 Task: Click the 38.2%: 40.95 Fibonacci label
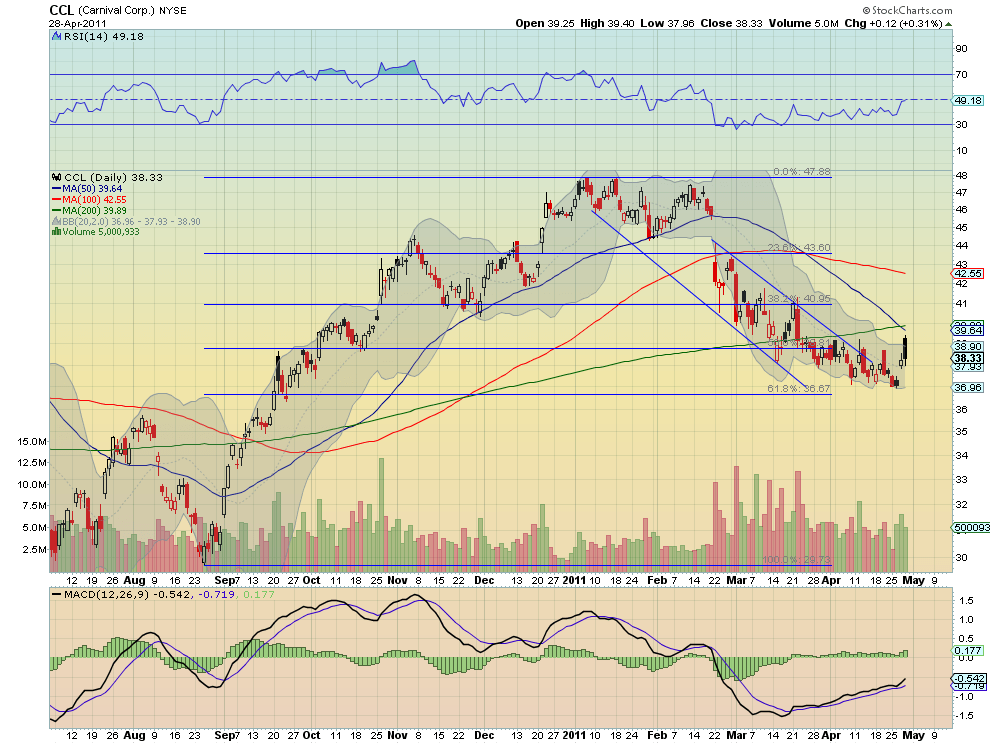tap(799, 299)
